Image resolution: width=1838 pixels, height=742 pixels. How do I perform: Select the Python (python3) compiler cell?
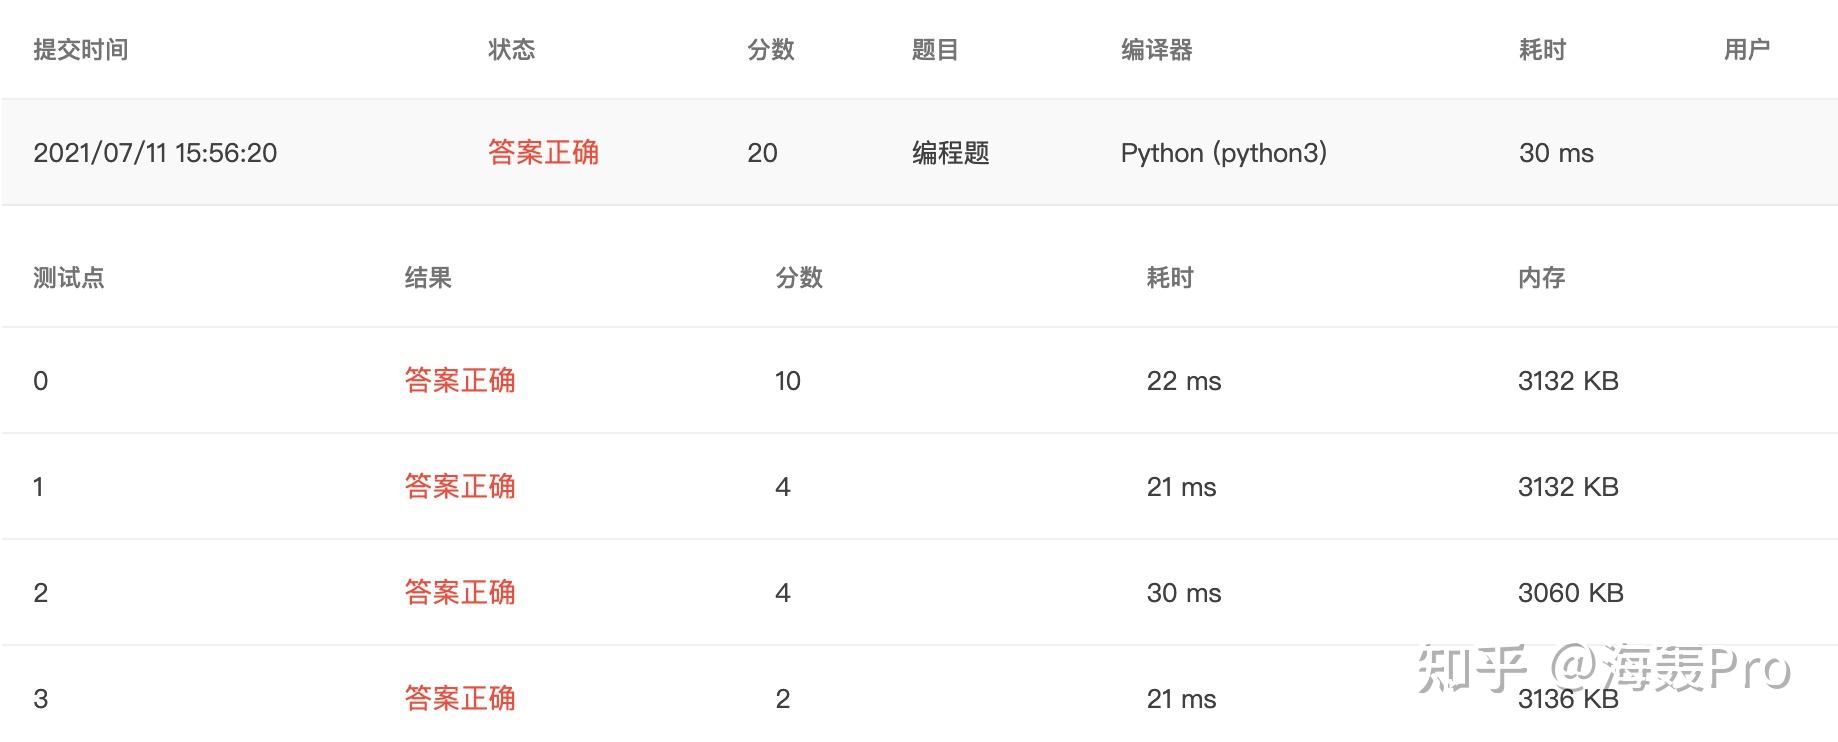(1223, 153)
